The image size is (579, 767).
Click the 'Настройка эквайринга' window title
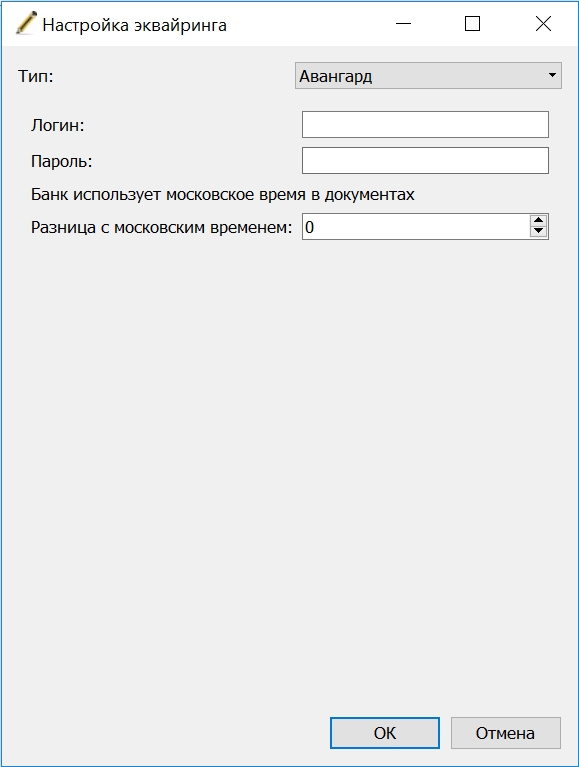point(134,25)
